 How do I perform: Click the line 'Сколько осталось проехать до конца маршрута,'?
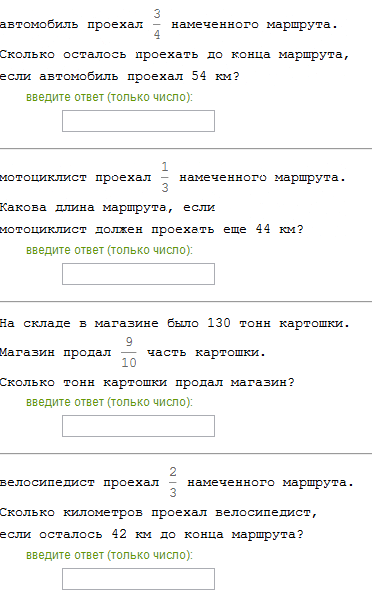pos(174,55)
